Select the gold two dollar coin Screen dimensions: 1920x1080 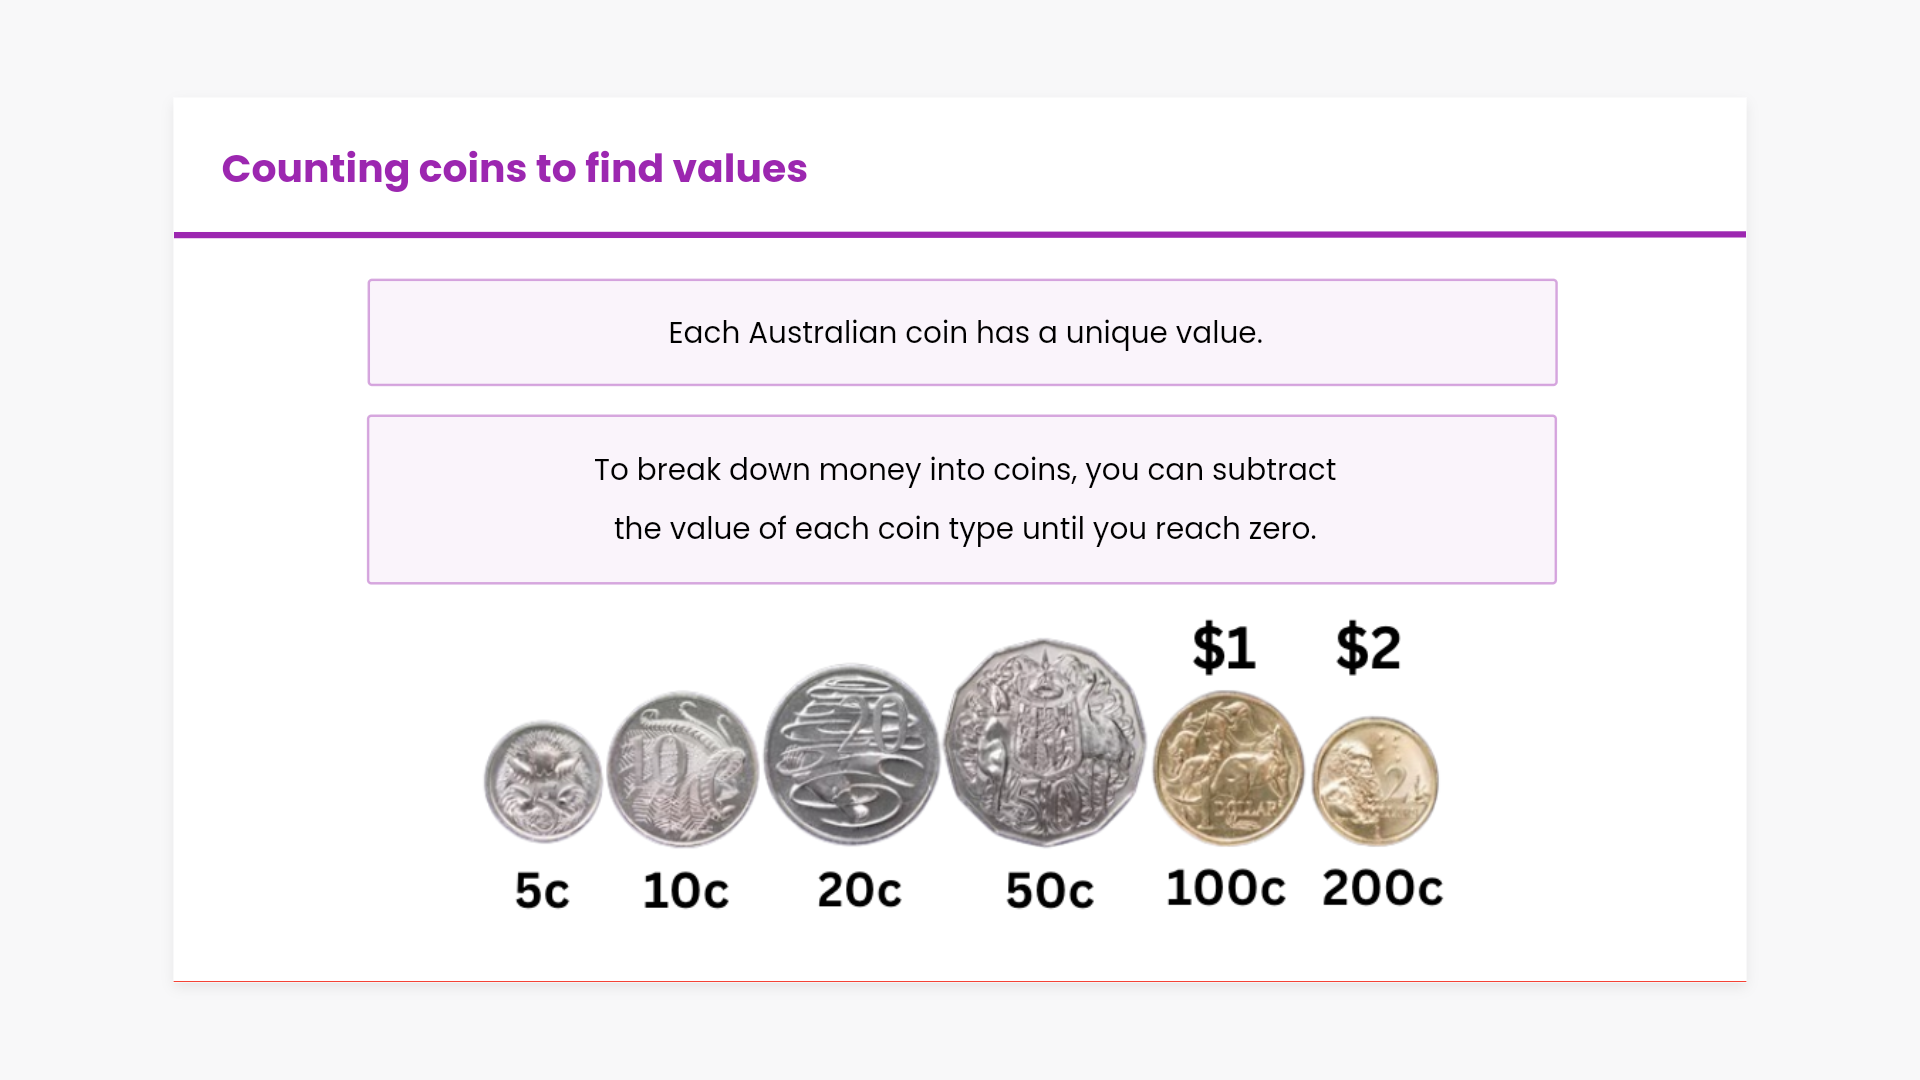pos(1375,781)
